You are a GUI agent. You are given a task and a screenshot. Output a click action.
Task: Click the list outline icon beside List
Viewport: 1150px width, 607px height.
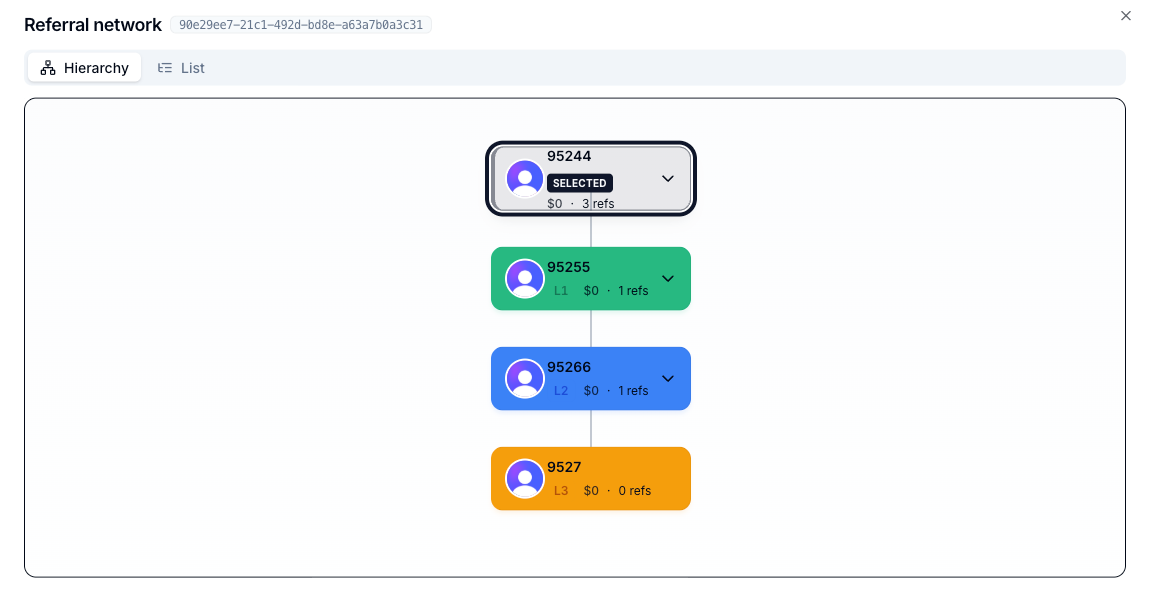[x=164, y=67]
